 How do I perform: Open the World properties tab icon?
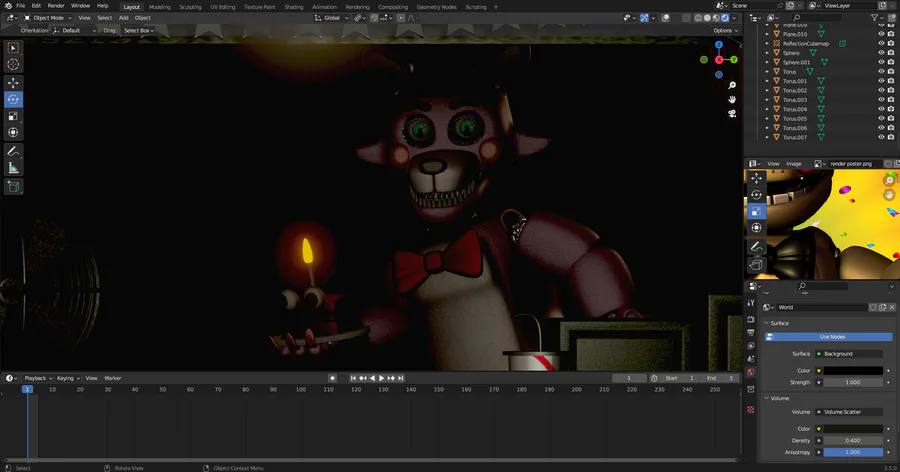click(751, 372)
